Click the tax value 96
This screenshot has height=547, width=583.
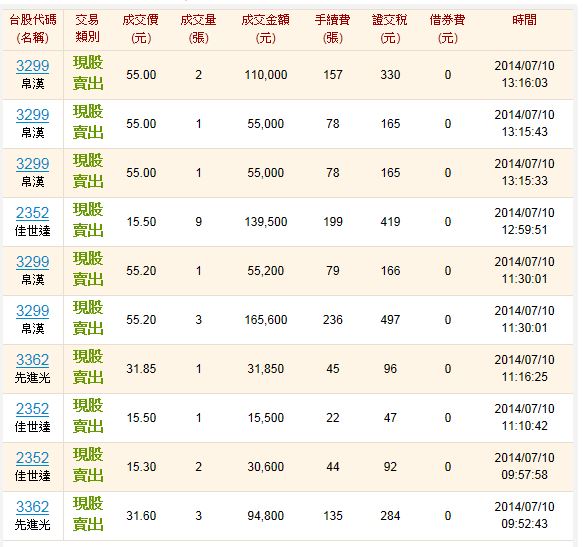pos(390,369)
